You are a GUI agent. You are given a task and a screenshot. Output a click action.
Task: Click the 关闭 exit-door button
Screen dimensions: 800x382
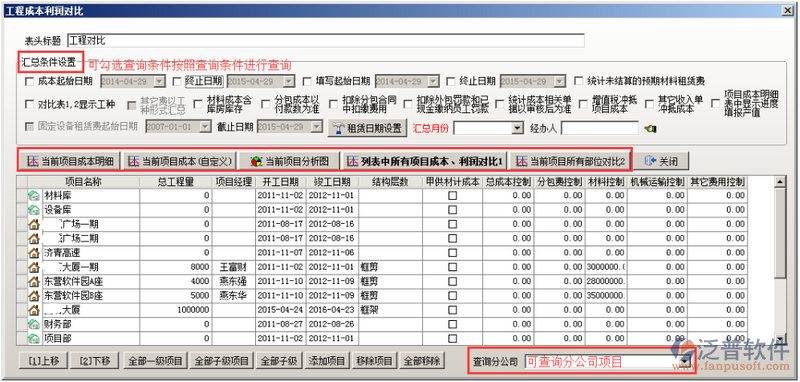click(661, 161)
